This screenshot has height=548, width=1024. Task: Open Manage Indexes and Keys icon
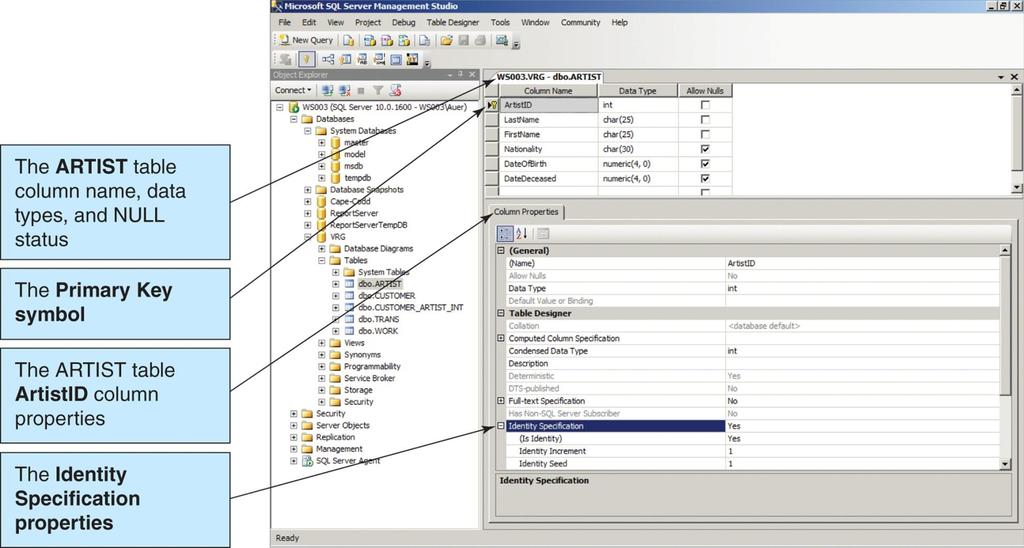pos(345,60)
